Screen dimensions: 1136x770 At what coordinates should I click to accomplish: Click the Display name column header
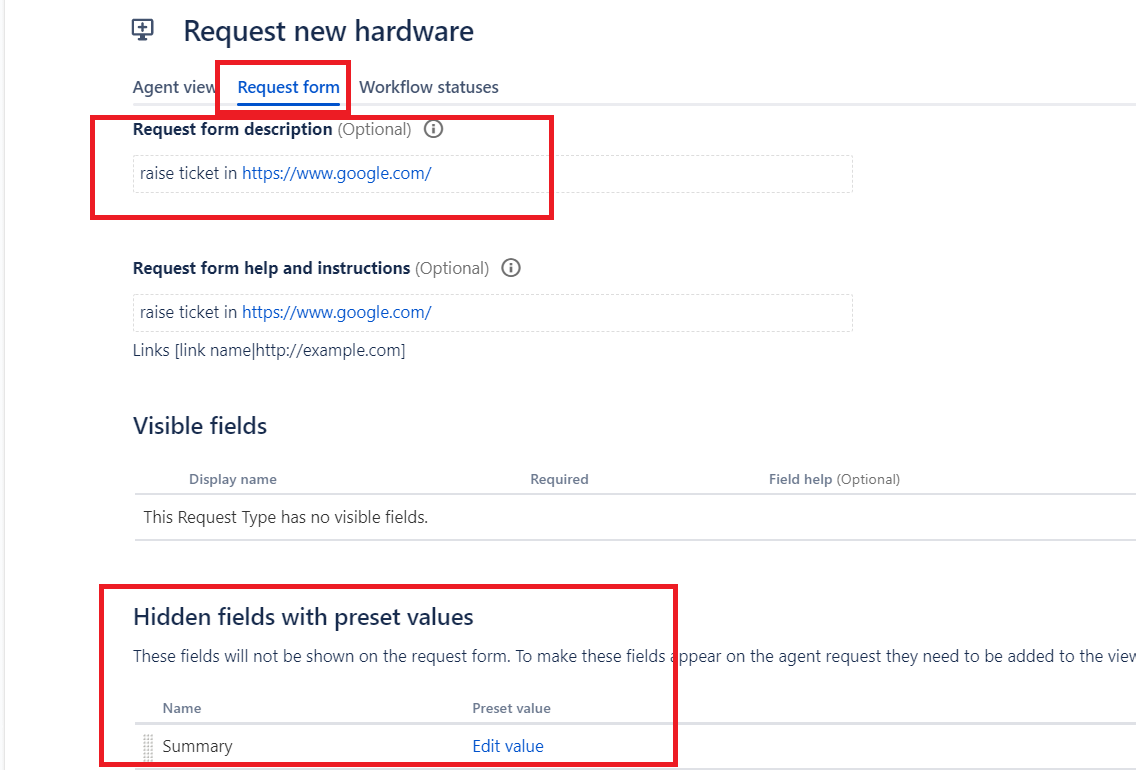click(x=233, y=479)
